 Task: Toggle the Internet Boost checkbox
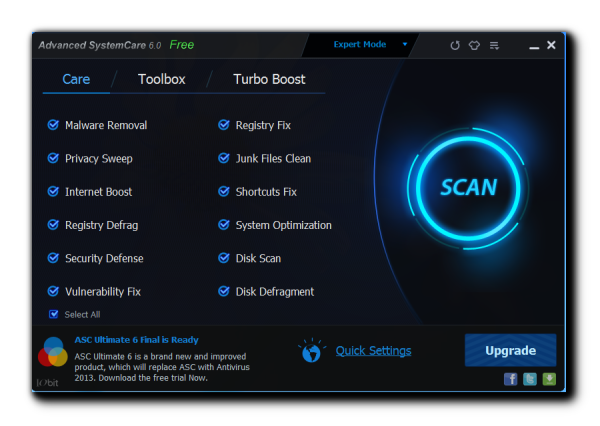pos(53,191)
